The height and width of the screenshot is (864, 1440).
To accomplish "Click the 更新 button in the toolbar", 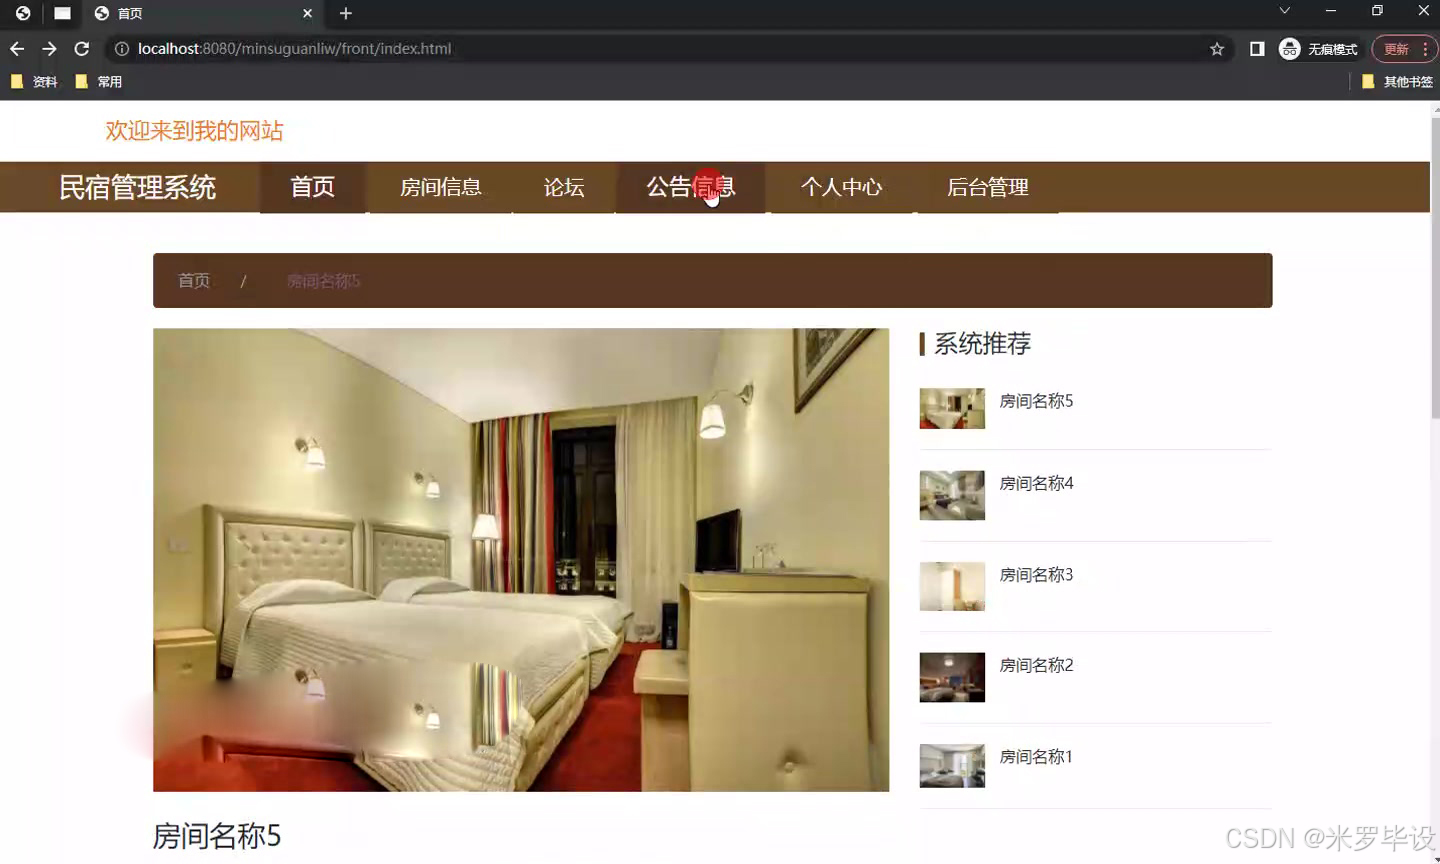I will [x=1399, y=48].
